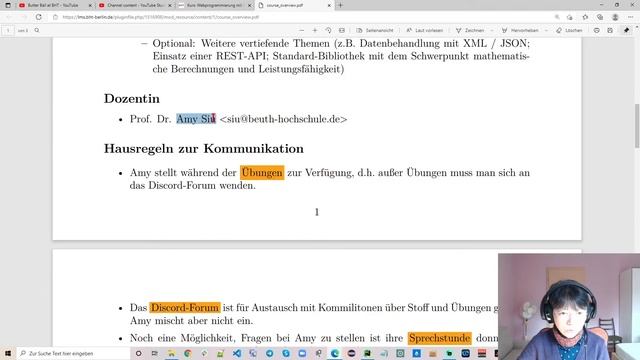Start Laut vorlesen read aloud
Image resolution: width=640 pixels, height=360 pixels.
coord(425,30)
